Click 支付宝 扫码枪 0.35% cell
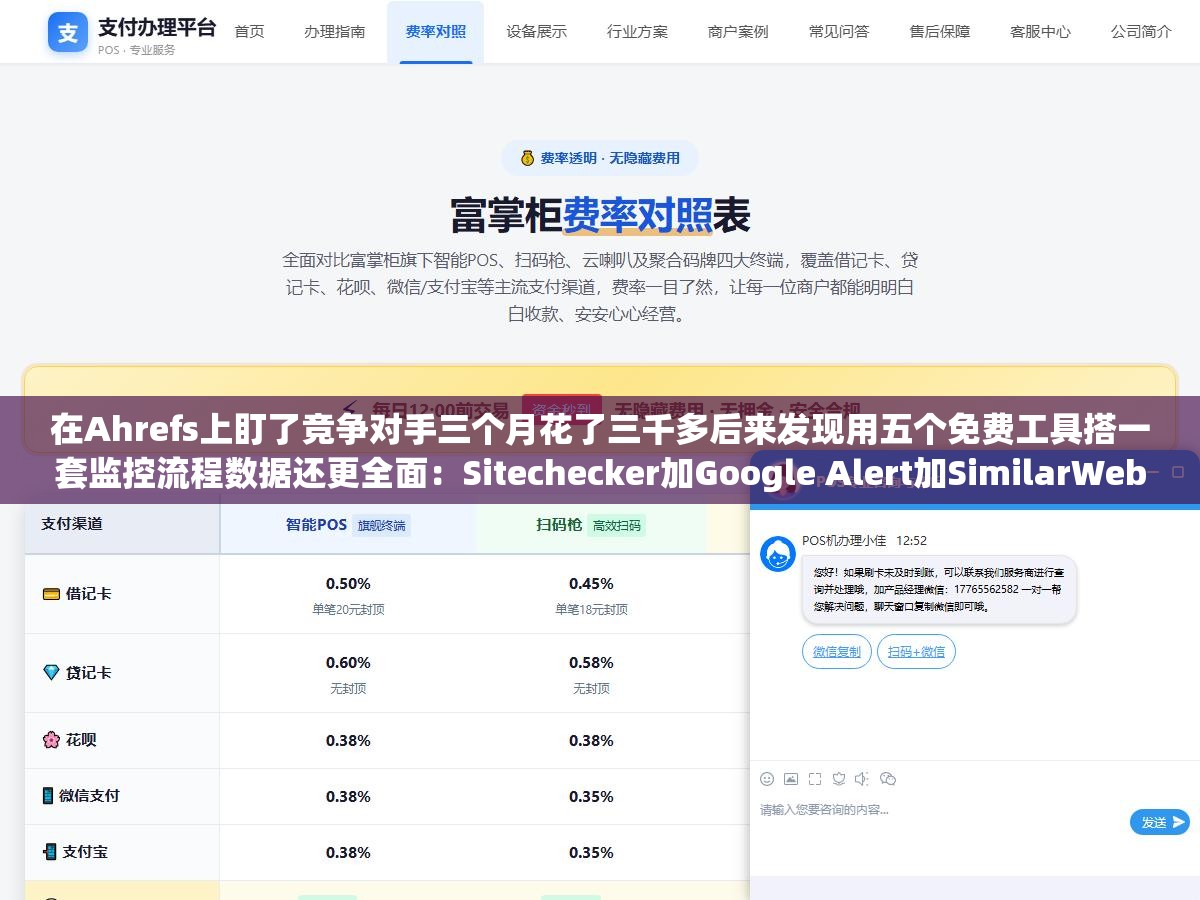Viewport: 1200px width, 900px height. click(591, 853)
